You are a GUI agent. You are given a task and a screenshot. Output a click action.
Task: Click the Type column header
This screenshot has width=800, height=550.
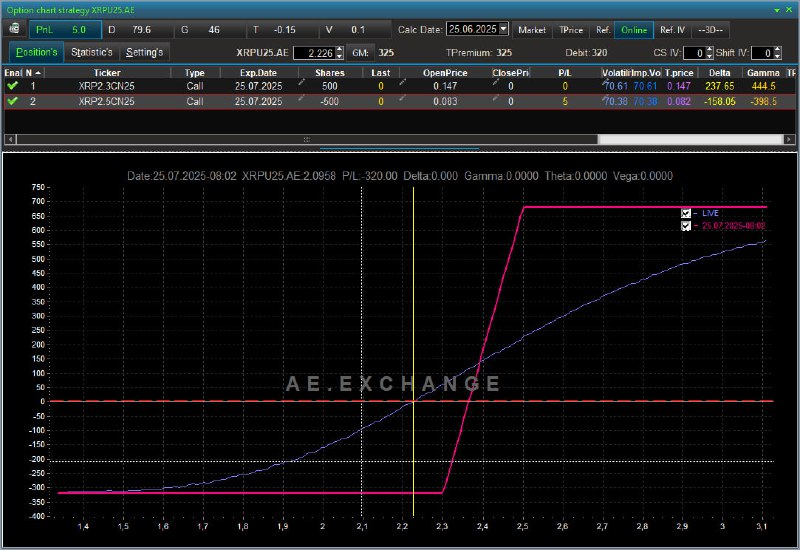194,73
